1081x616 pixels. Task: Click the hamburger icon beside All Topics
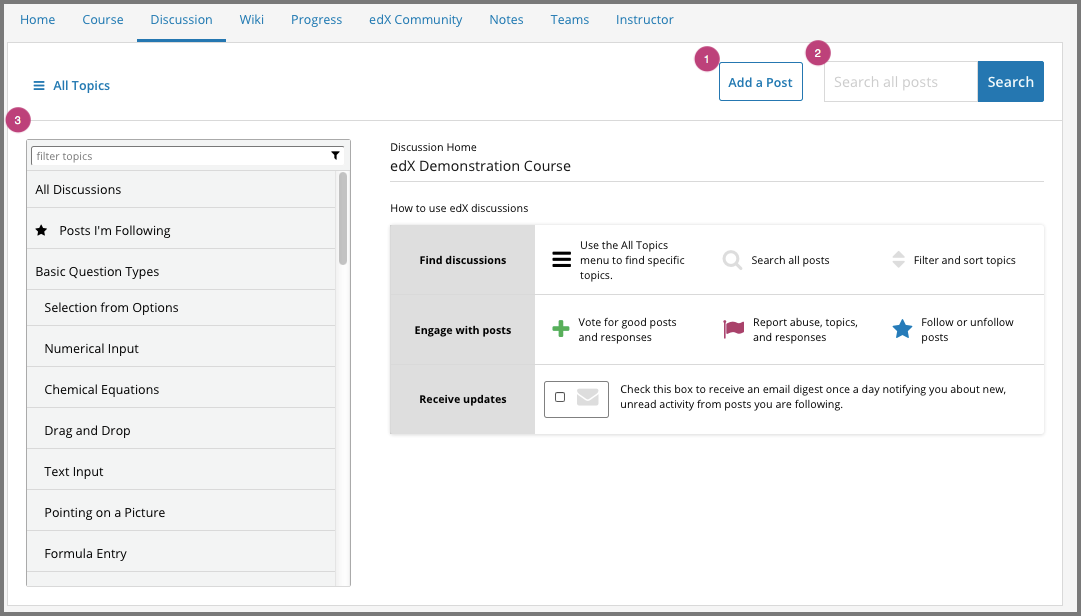[39, 86]
